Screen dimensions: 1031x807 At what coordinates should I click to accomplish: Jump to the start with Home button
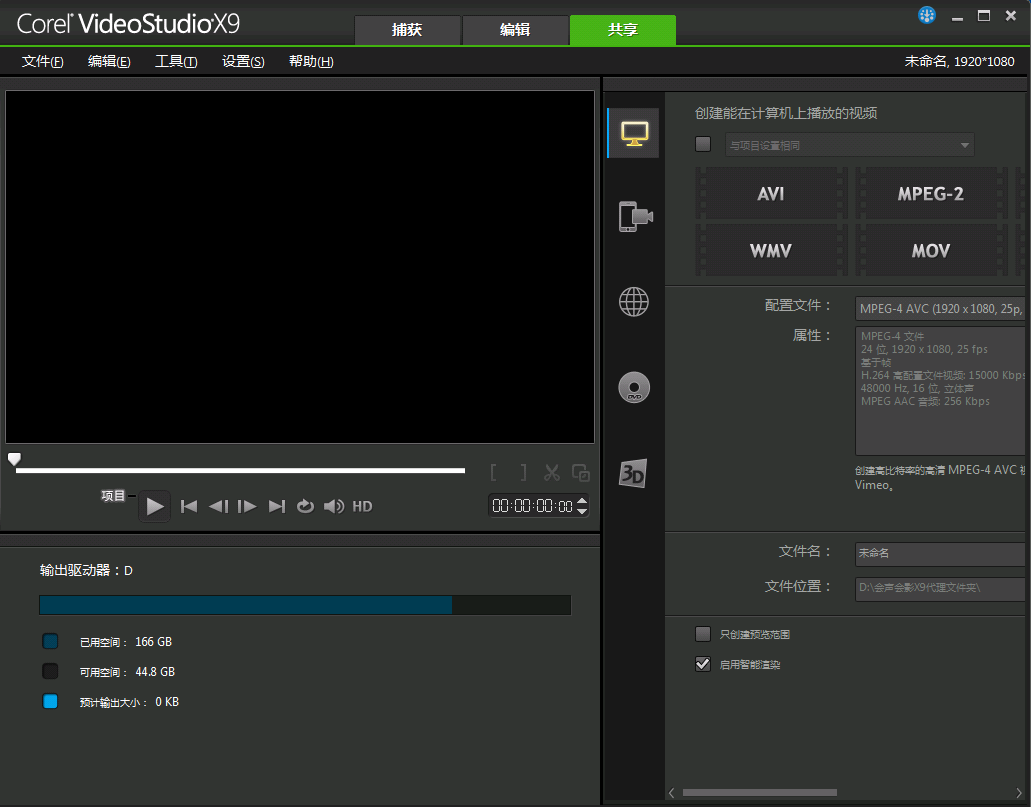click(x=189, y=506)
